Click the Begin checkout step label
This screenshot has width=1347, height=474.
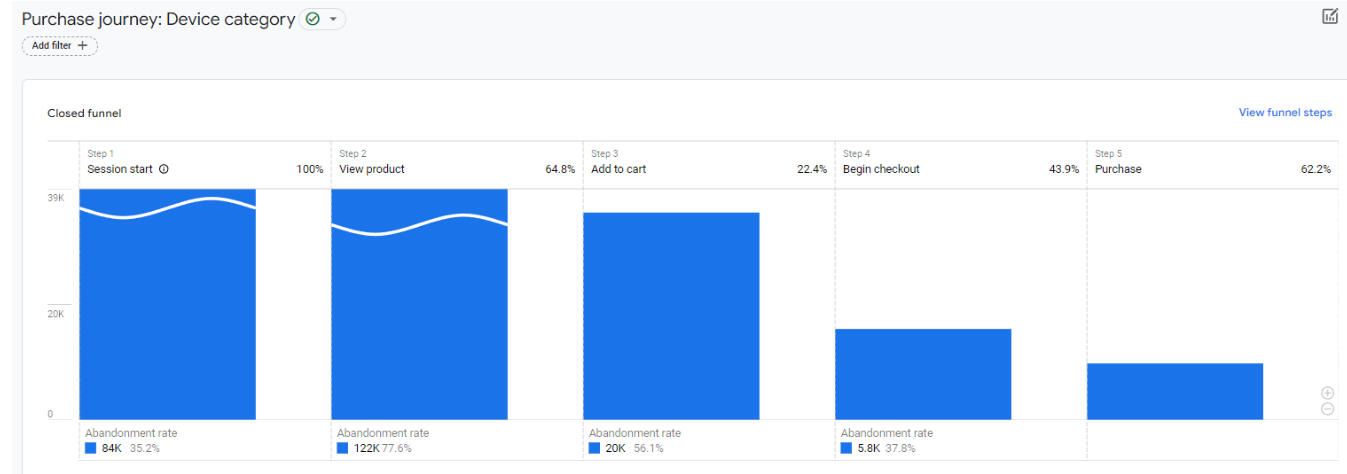(881, 169)
